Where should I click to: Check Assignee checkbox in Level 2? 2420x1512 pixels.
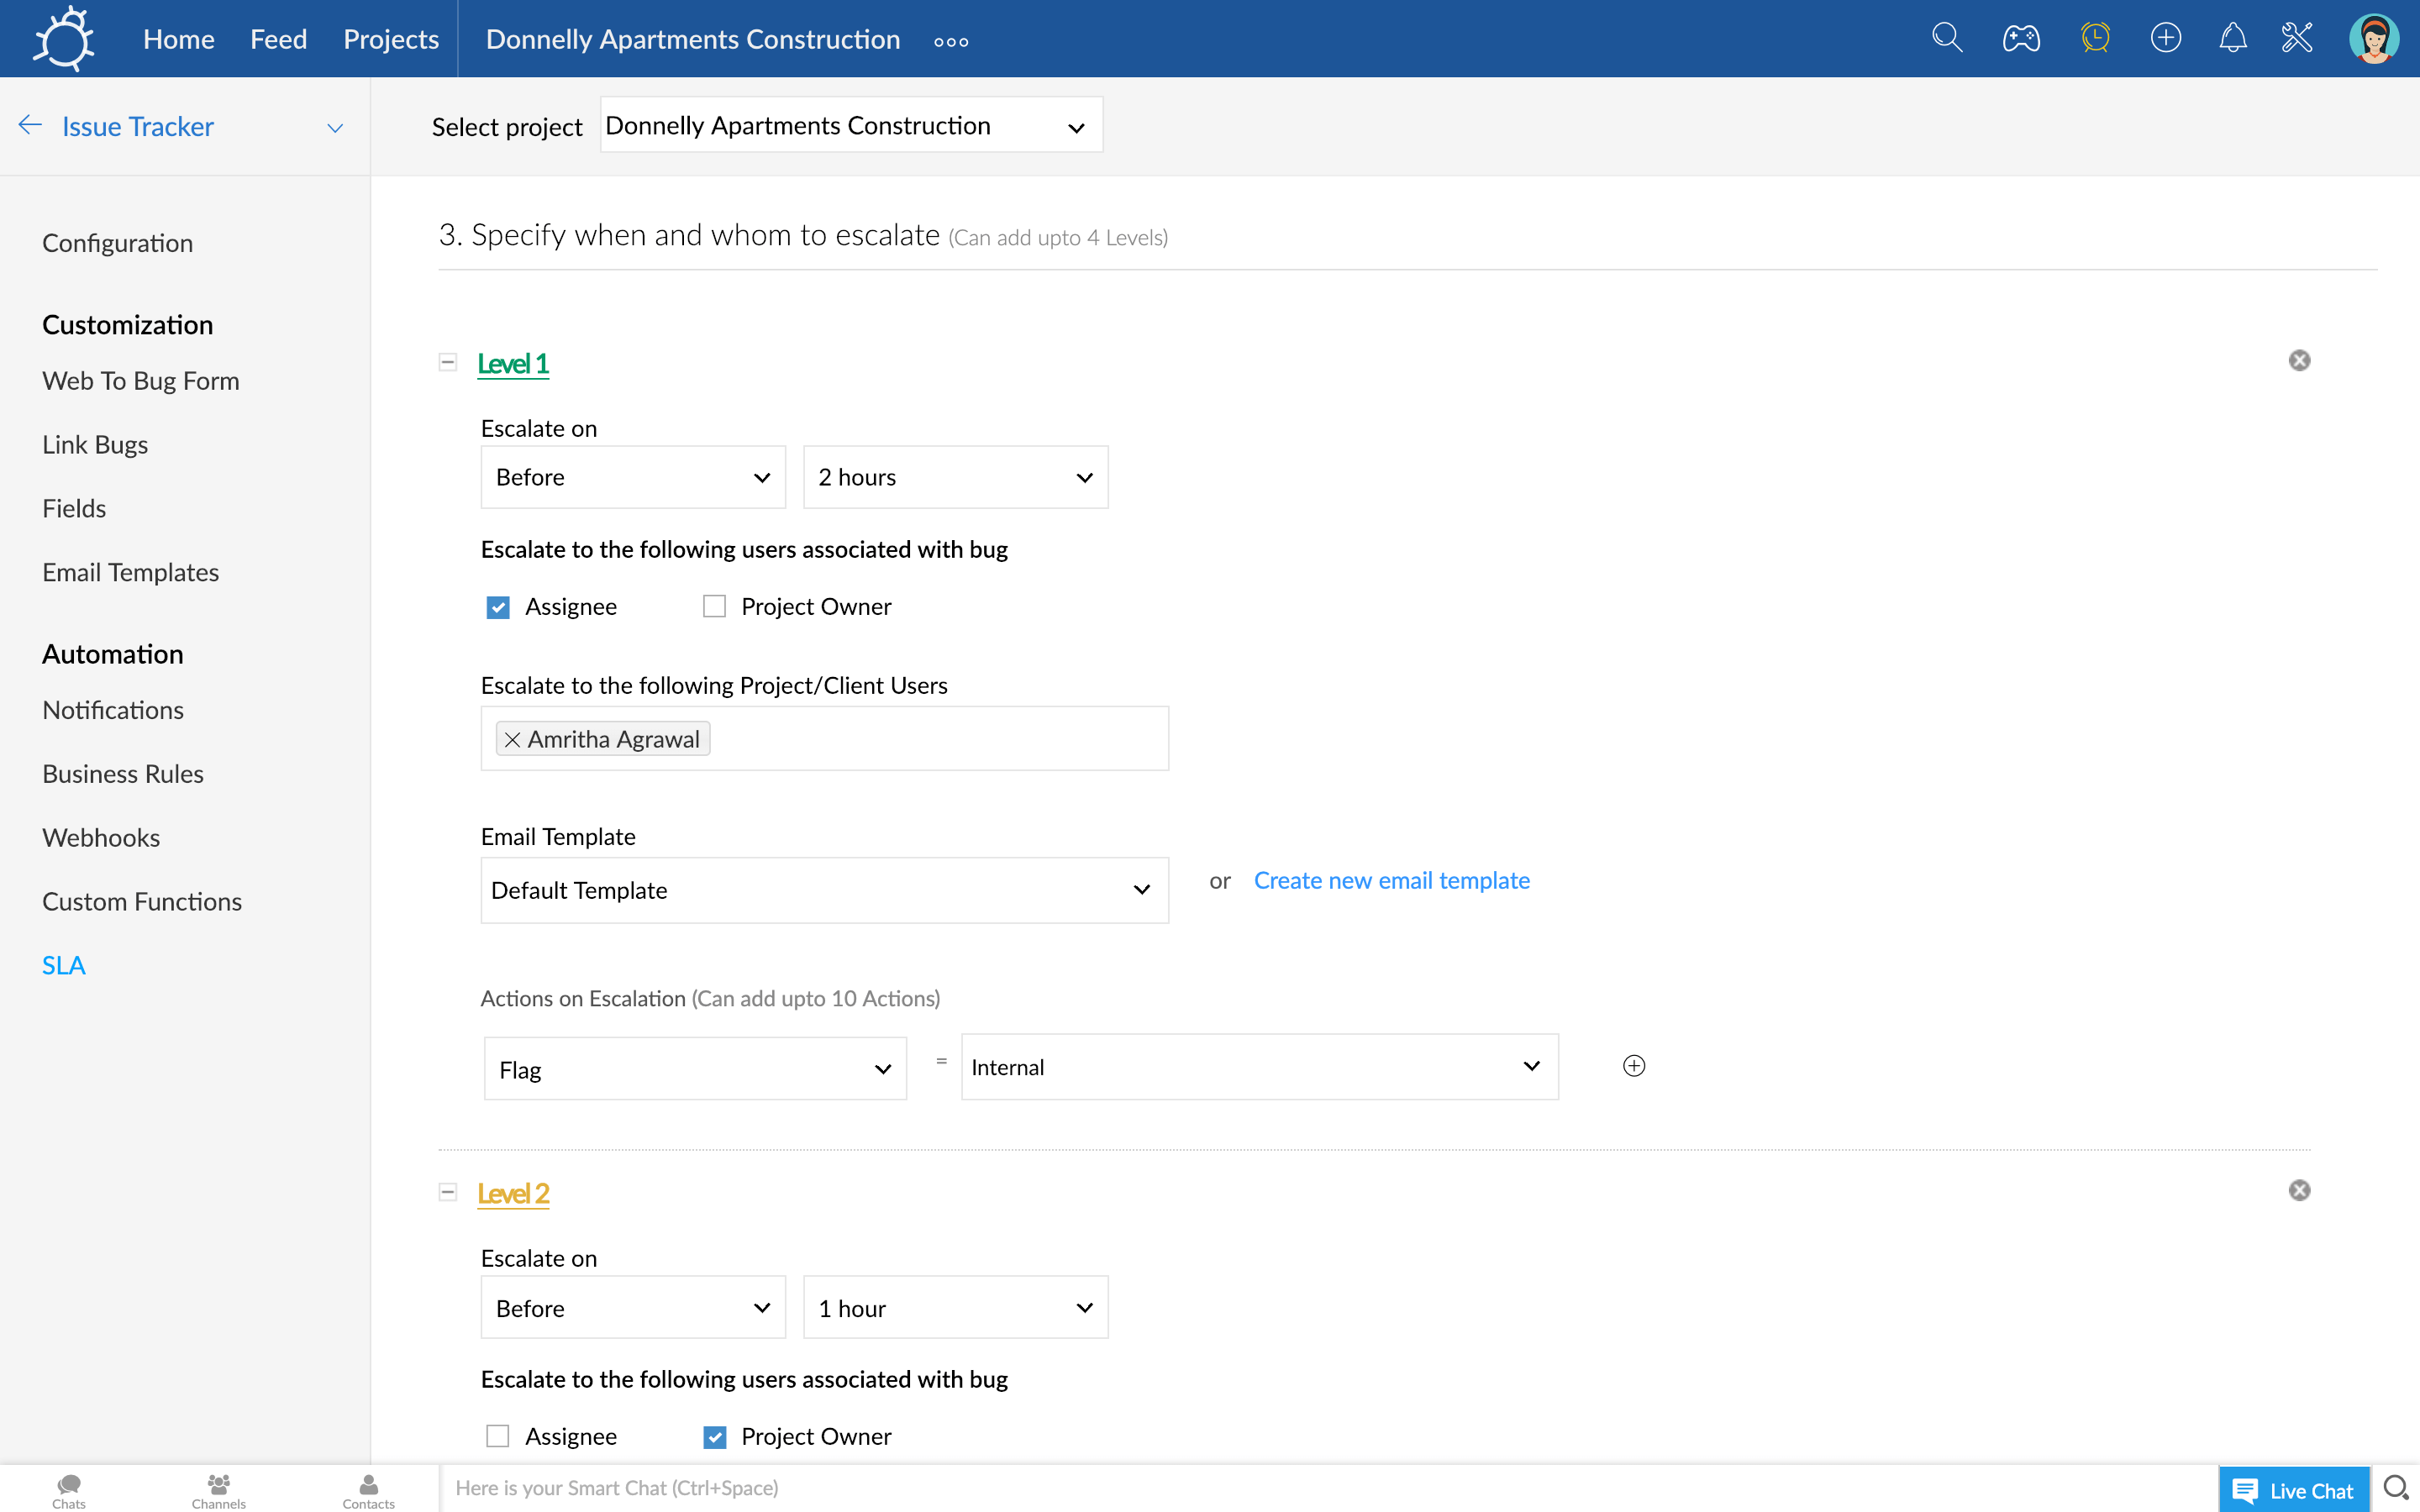click(x=498, y=1436)
